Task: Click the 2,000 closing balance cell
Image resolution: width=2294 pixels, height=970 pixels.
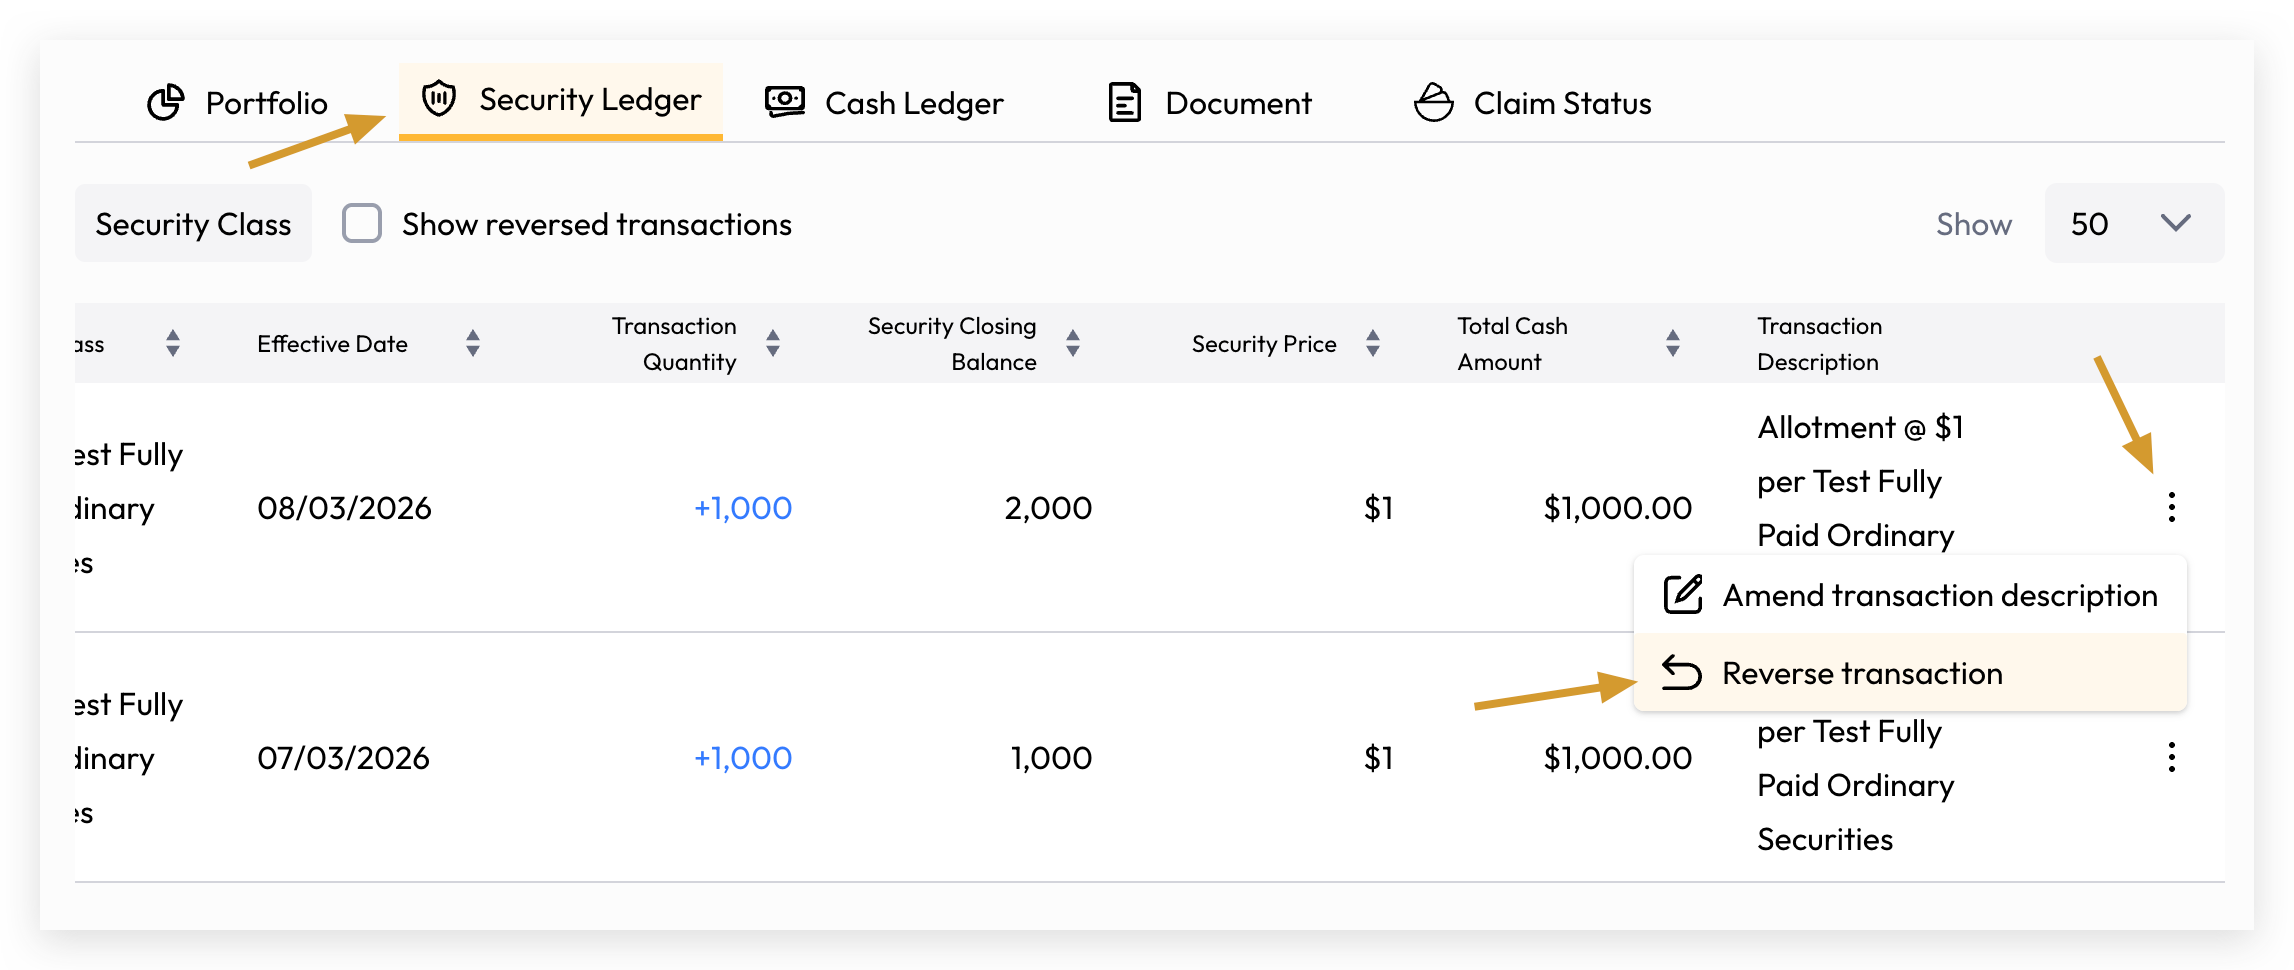Action: (x=1048, y=508)
